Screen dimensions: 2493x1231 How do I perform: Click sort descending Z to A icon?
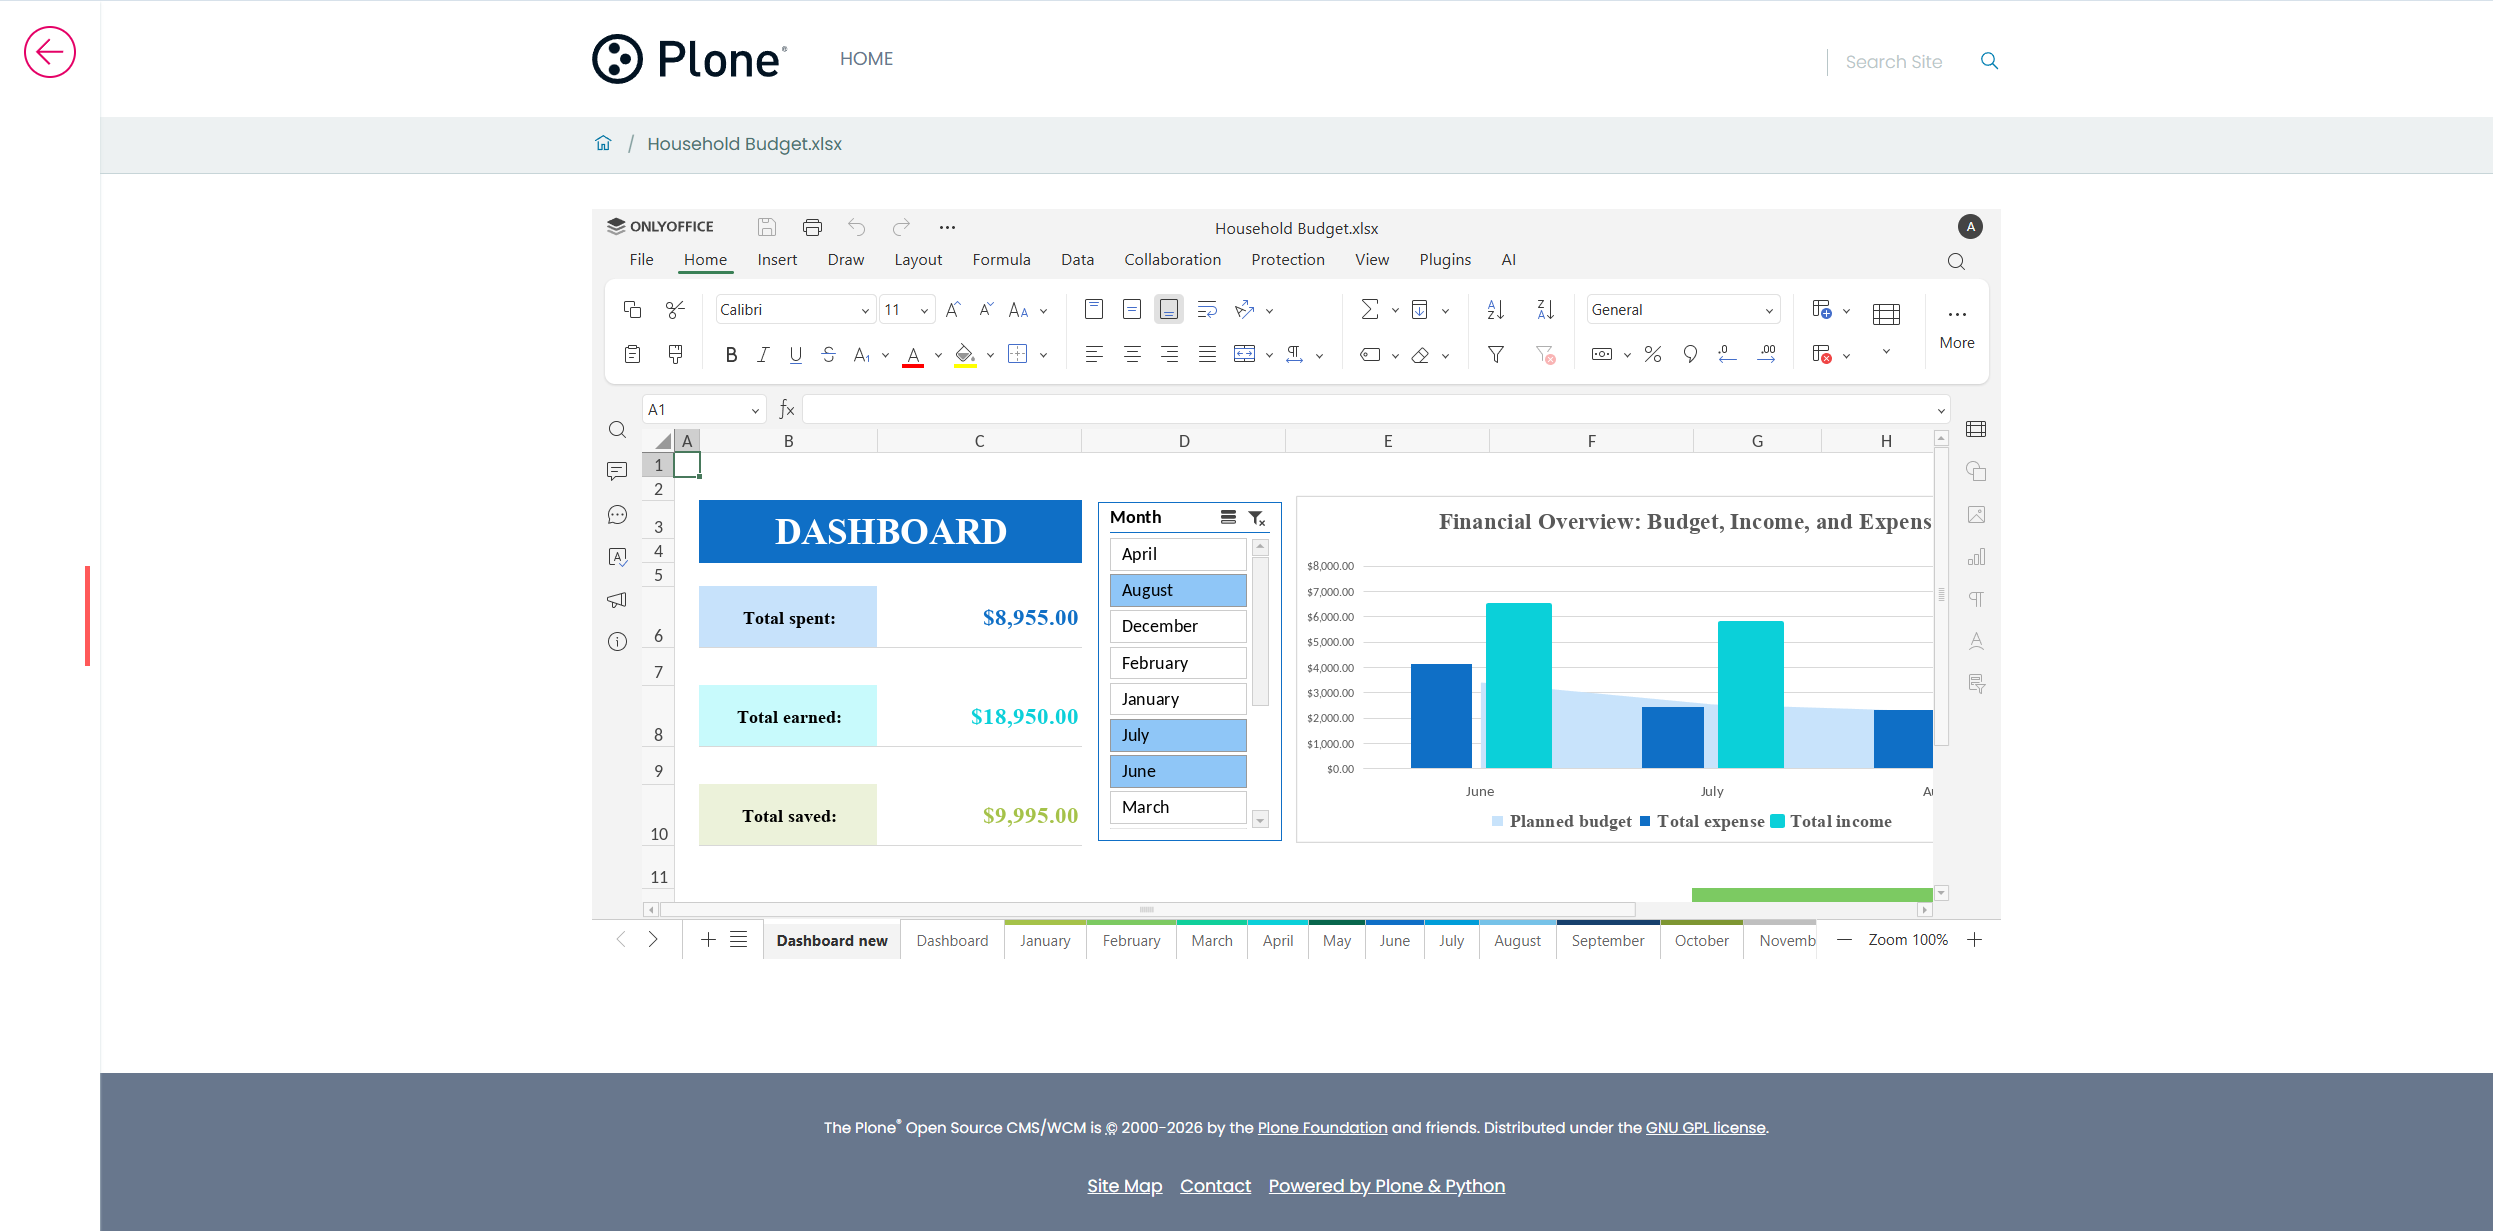pyautogui.click(x=1545, y=309)
